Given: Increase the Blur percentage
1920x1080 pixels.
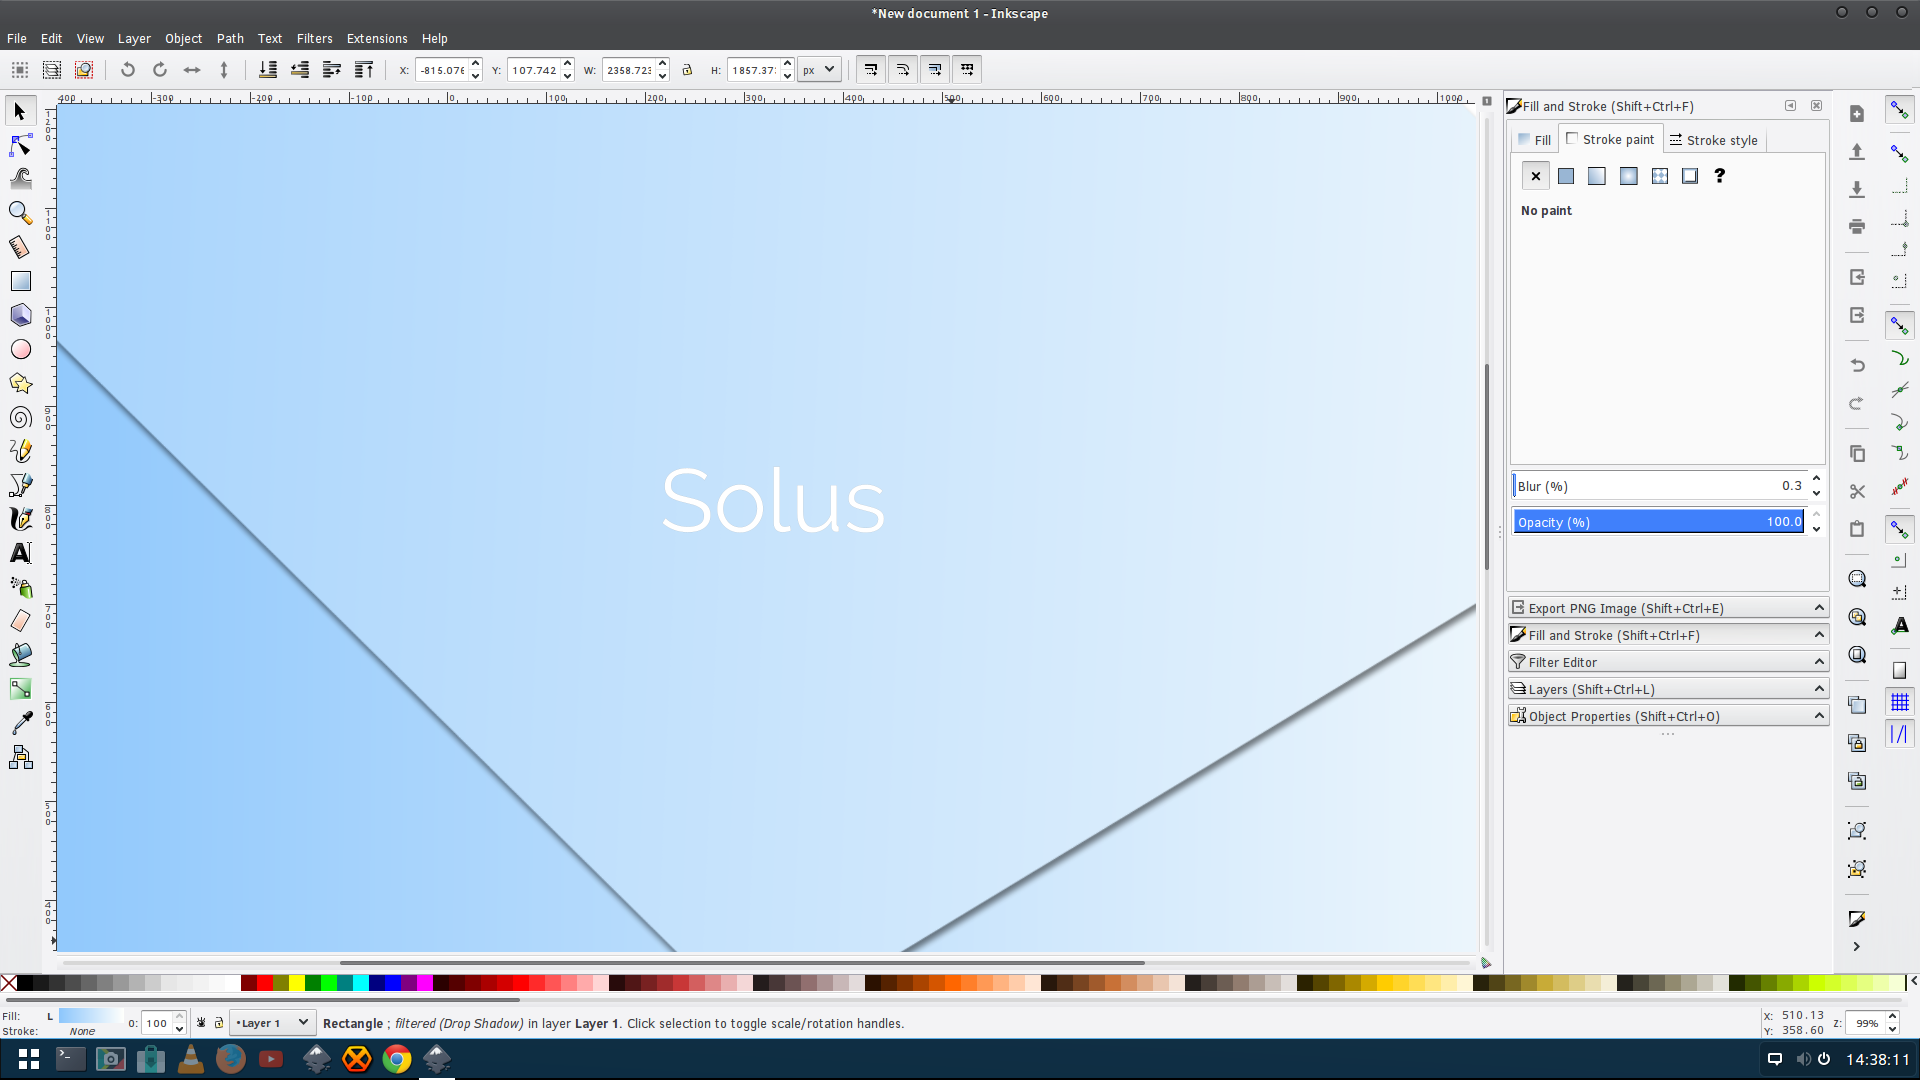Looking at the screenshot, I should click(1817, 480).
